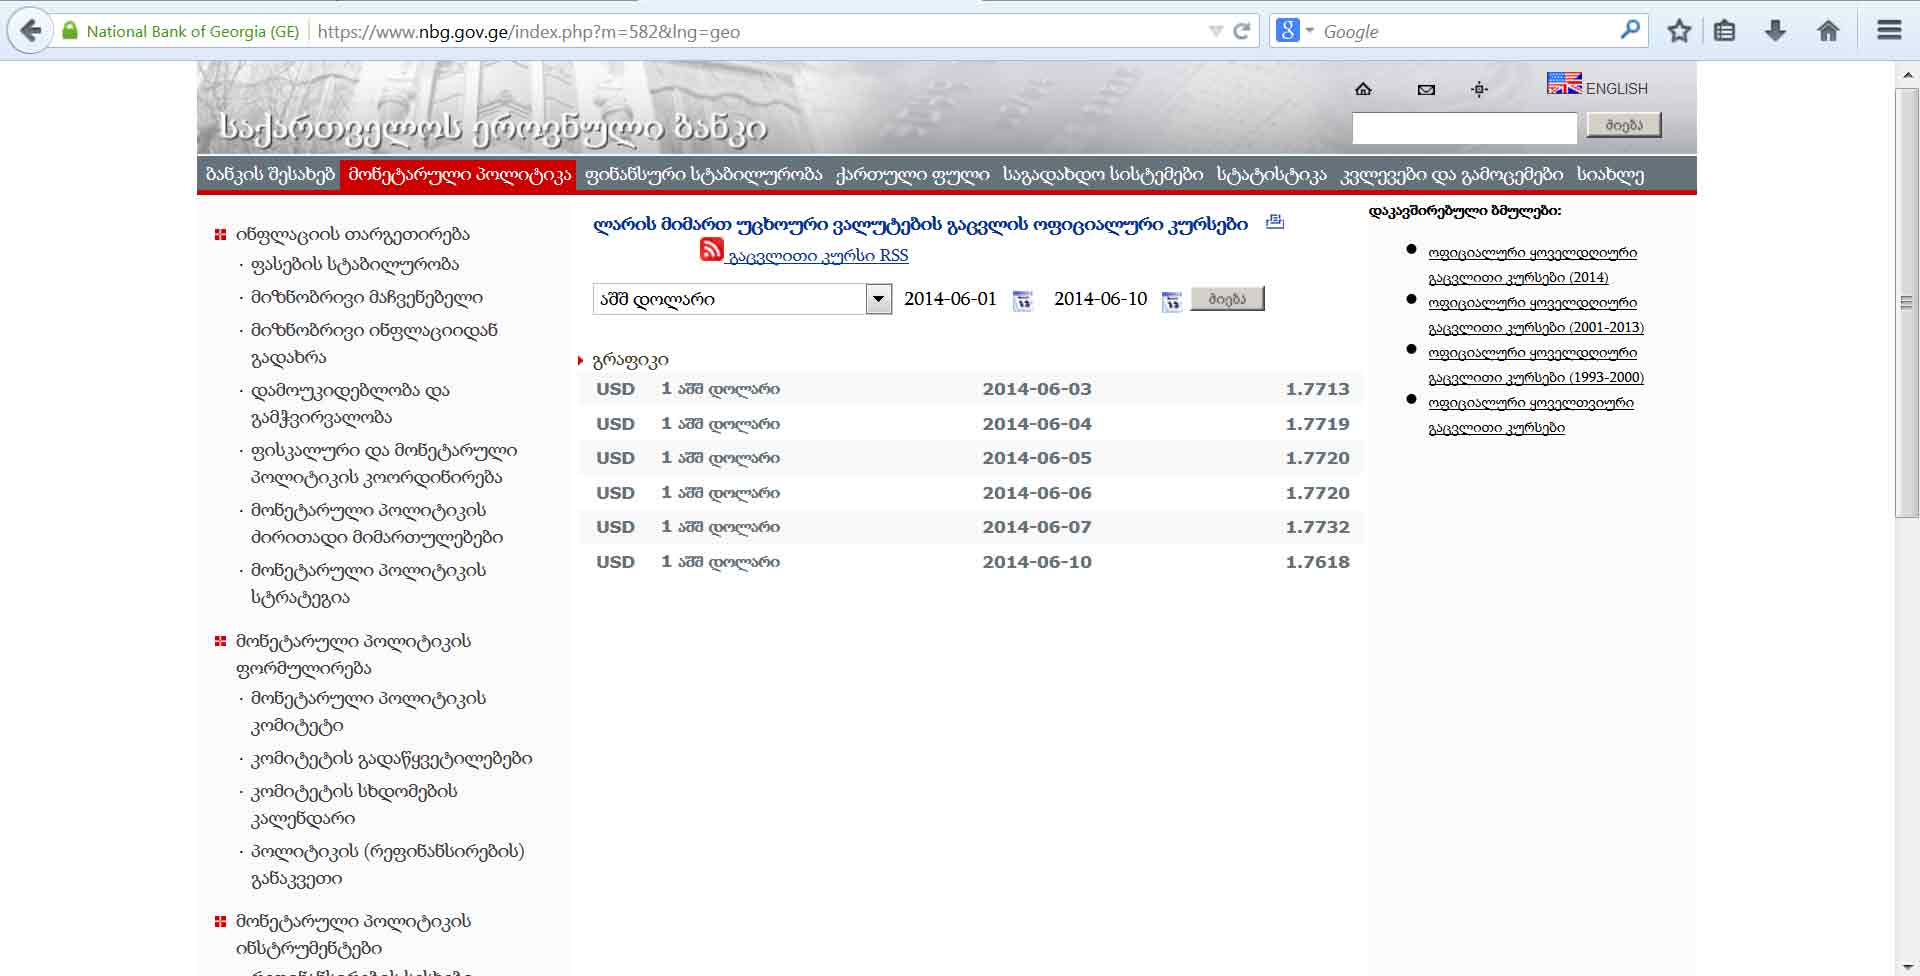Open the 'სიახლე' menu
Image resolution: width=1920 pixels, height=976 pixels.
tap(1610, 174)
